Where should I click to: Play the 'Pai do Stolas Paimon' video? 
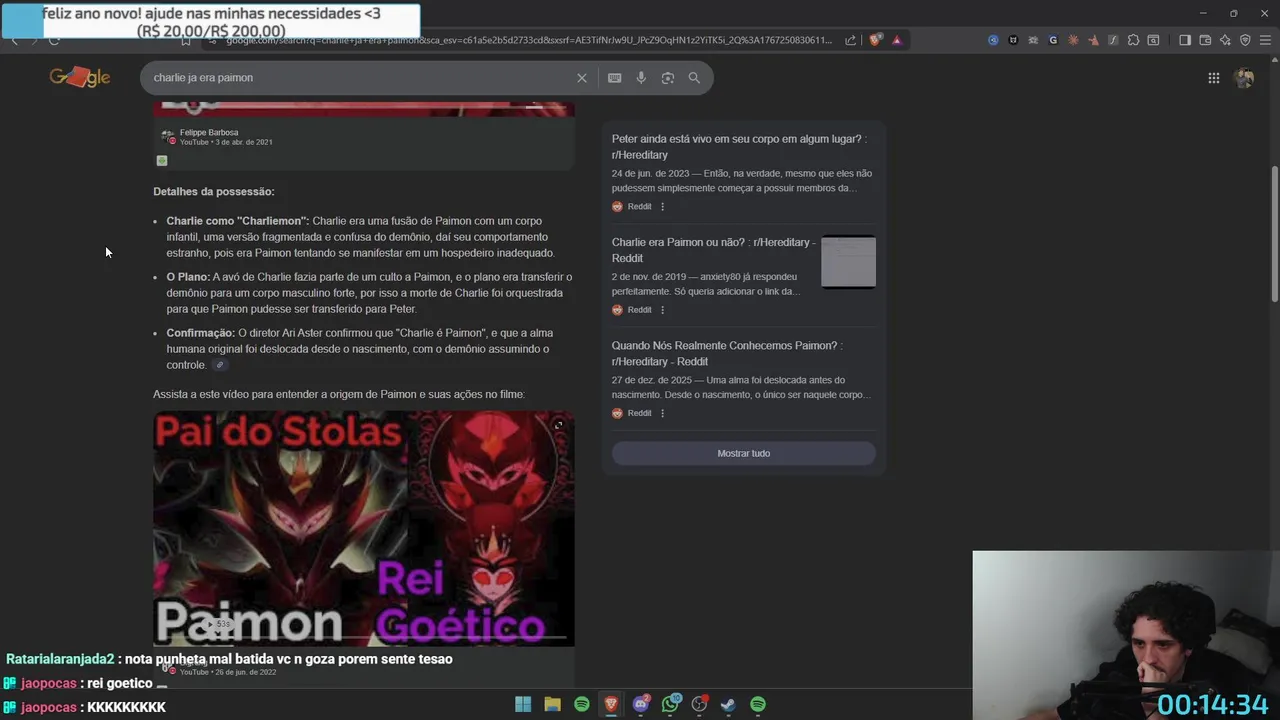click(363, 528)
